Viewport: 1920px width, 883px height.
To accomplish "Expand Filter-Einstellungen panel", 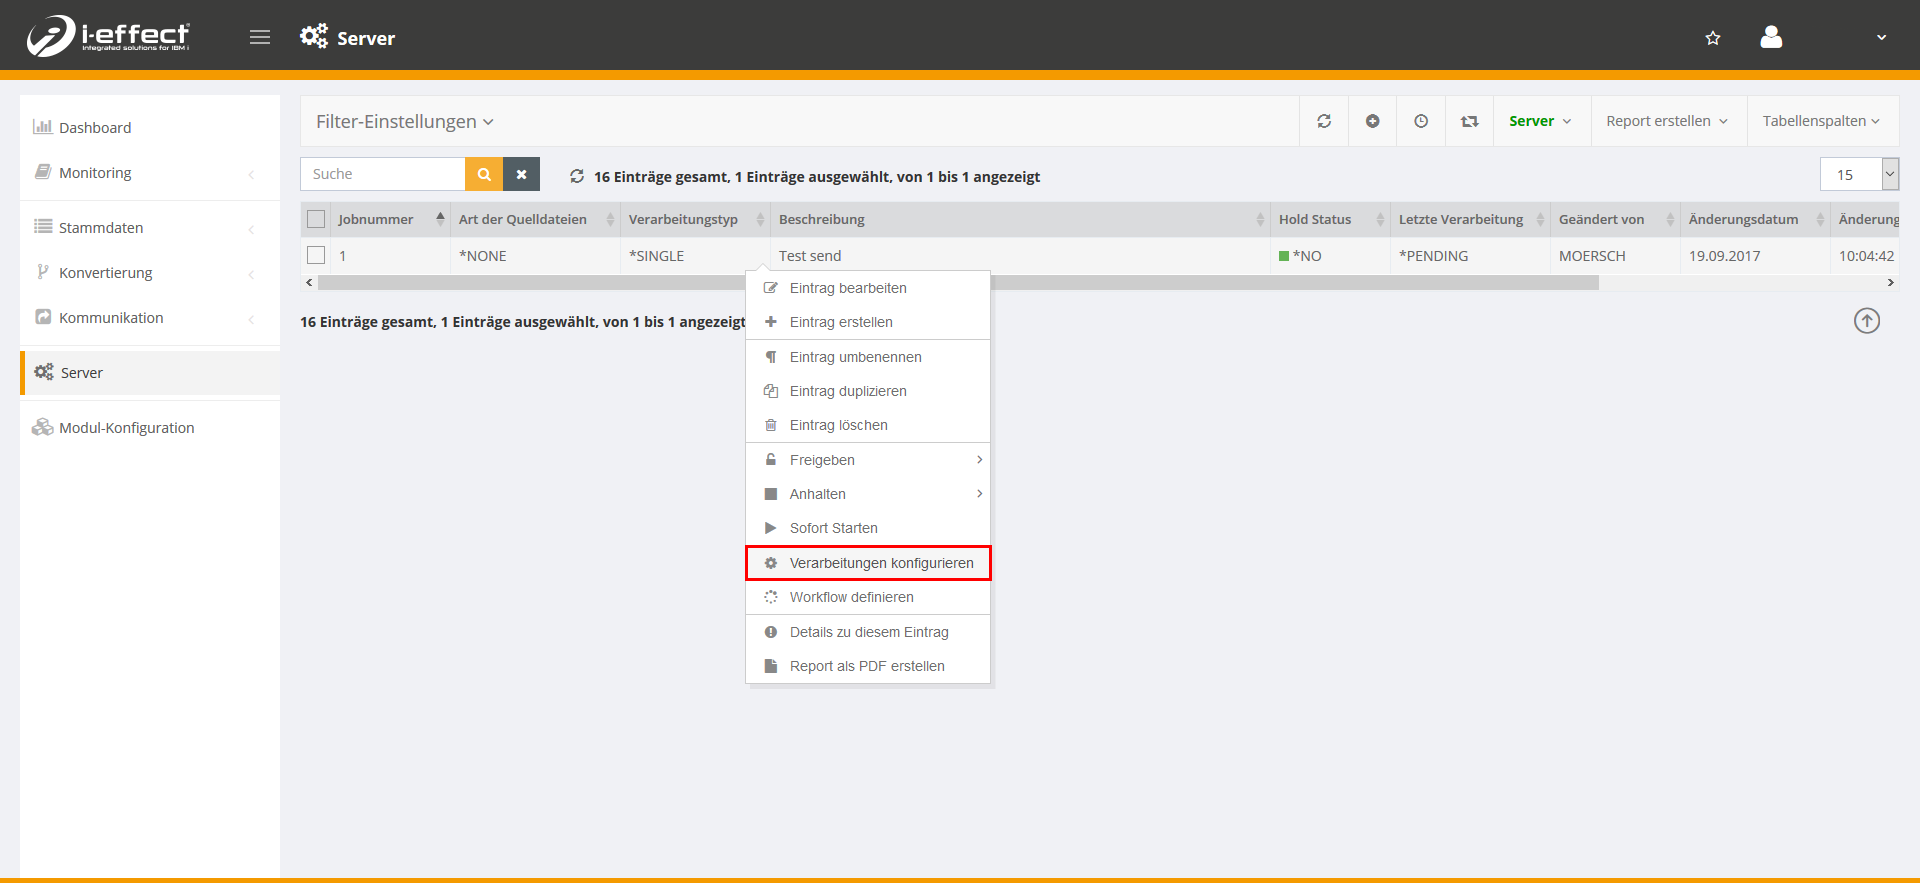I will [405, 122].
